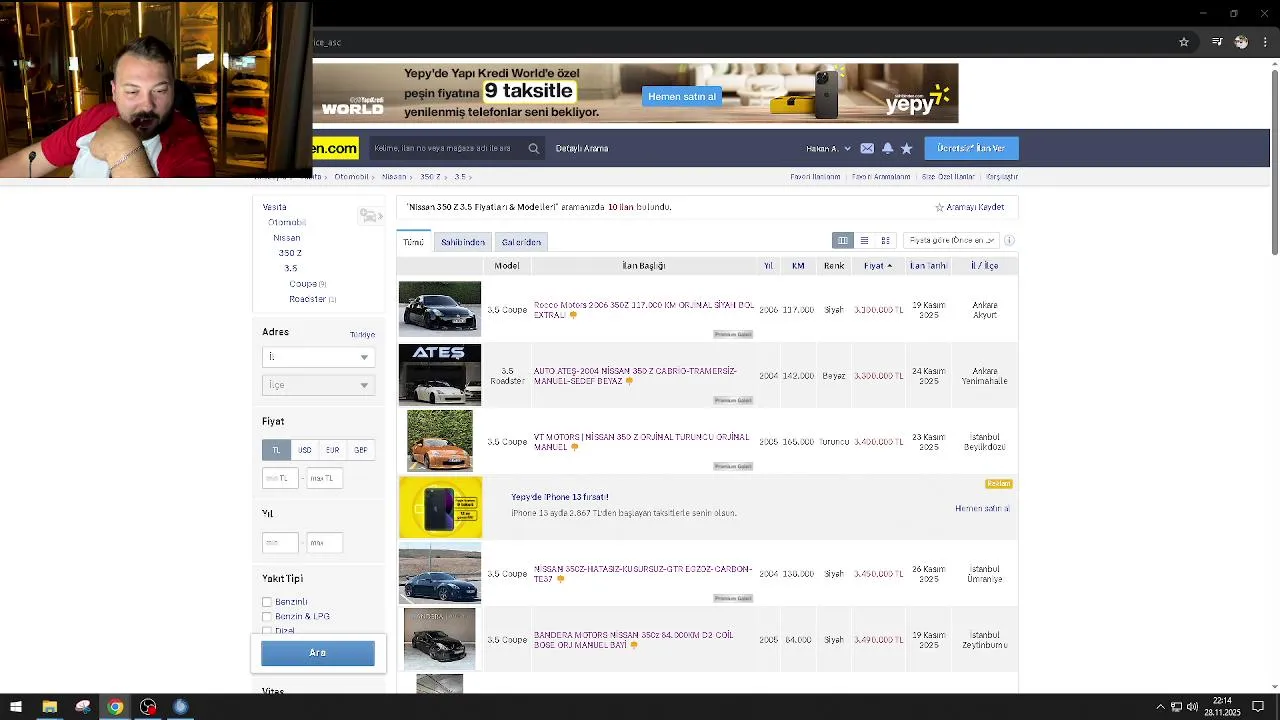Image resolution: width=1280 pixels, height=720 pixels.
Task: Open the VT MOTORS turuncu 350Z listing
Action: pyautogui.click(x=641, y=442)
